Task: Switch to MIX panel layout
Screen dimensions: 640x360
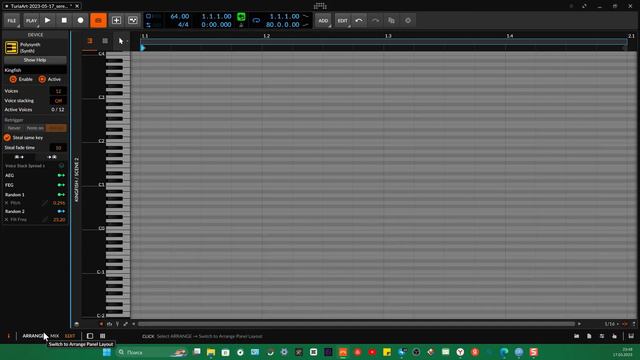Action: pos(55,336)
